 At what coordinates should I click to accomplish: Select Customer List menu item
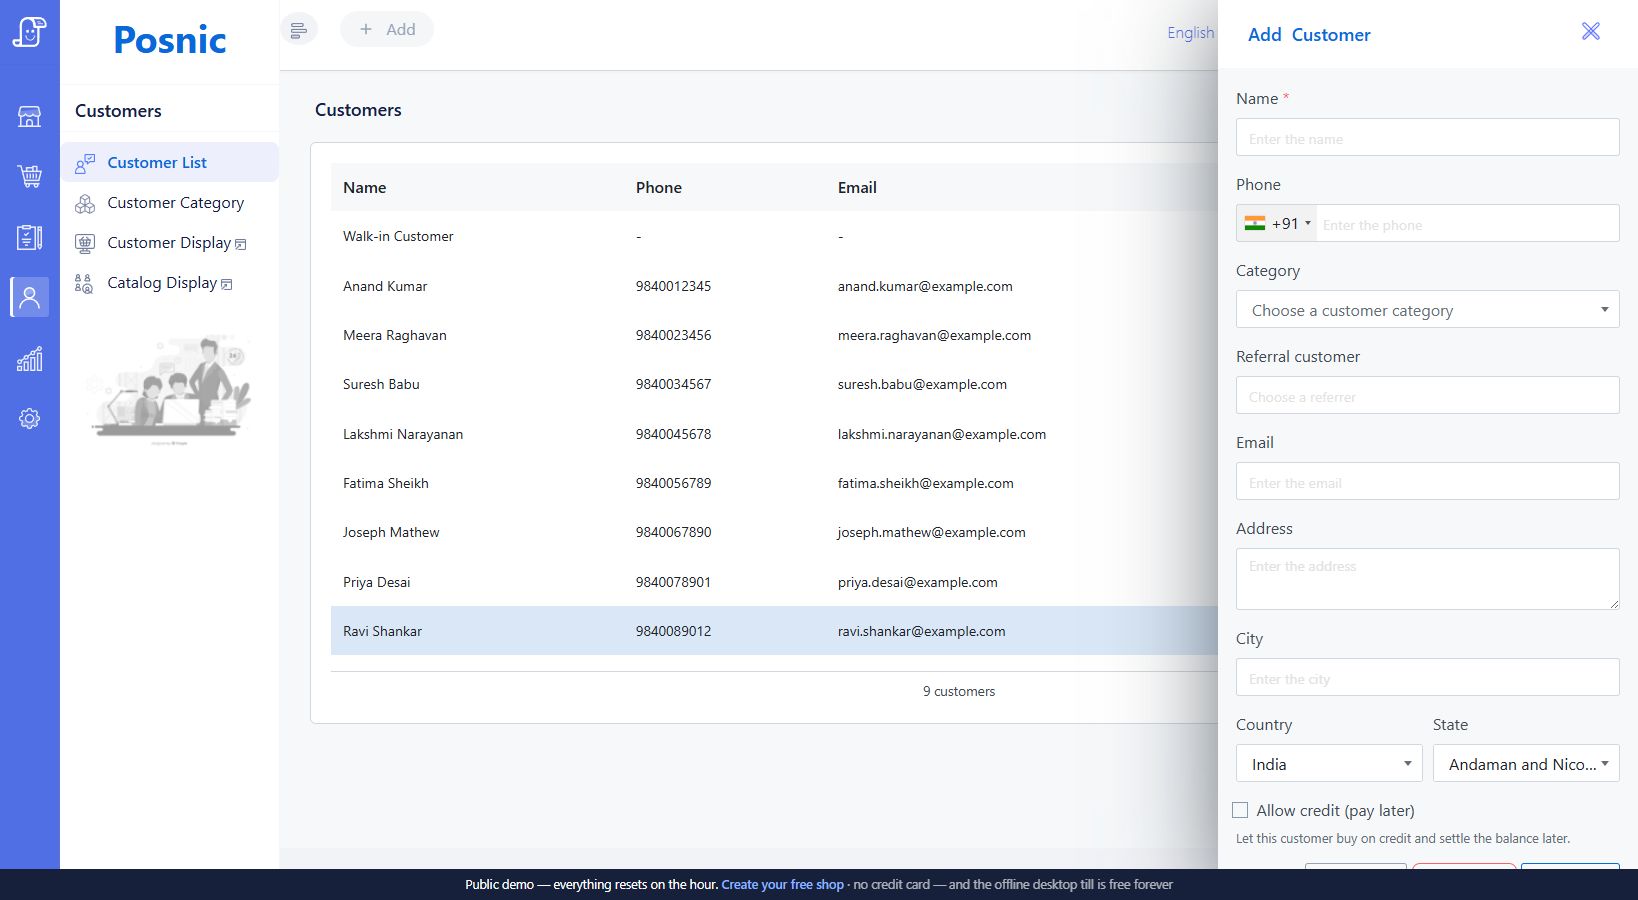(169, 163)
